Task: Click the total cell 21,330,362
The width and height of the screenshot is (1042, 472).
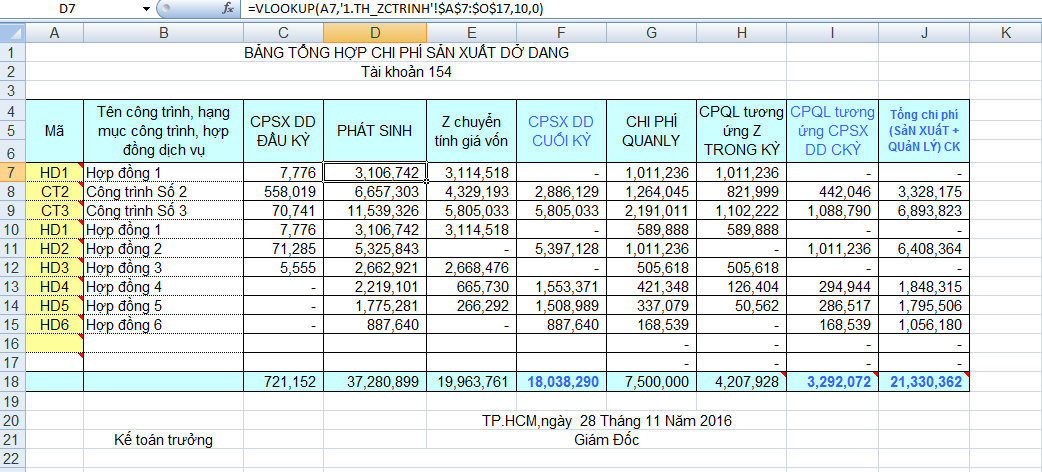Action: (923, 381)
